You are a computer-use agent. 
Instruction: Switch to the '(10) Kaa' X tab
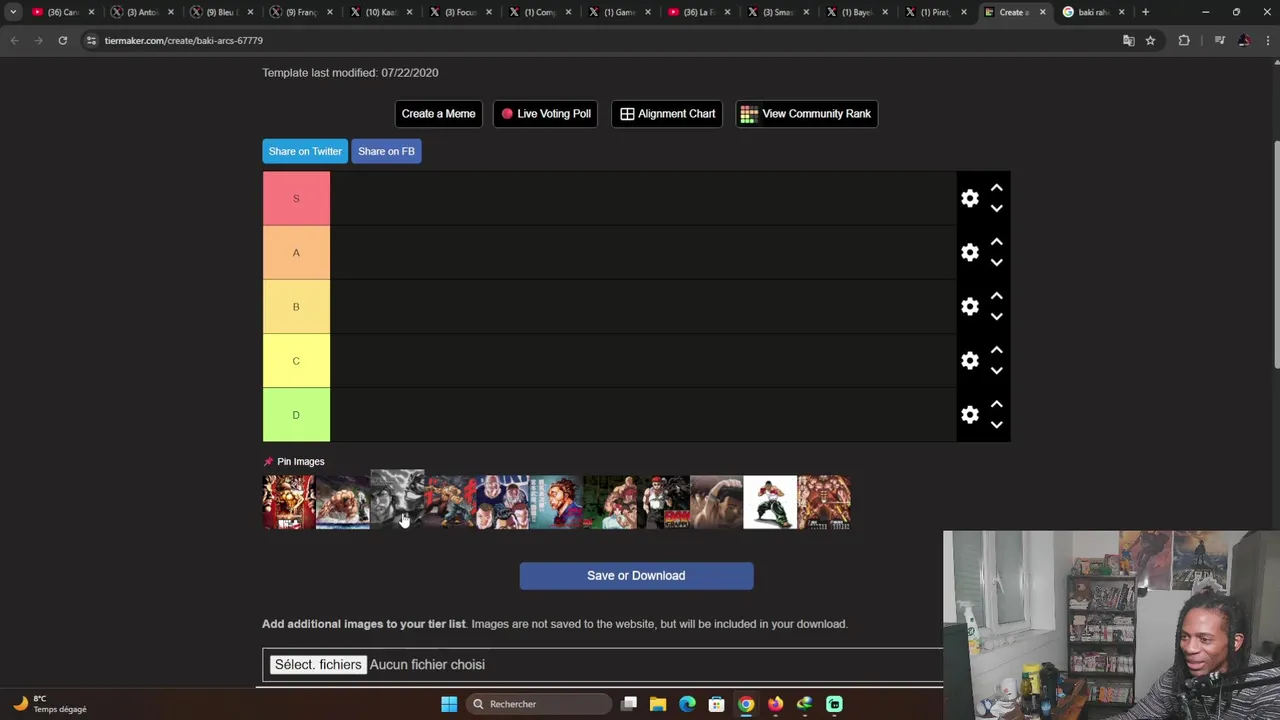tap(379, 12)
